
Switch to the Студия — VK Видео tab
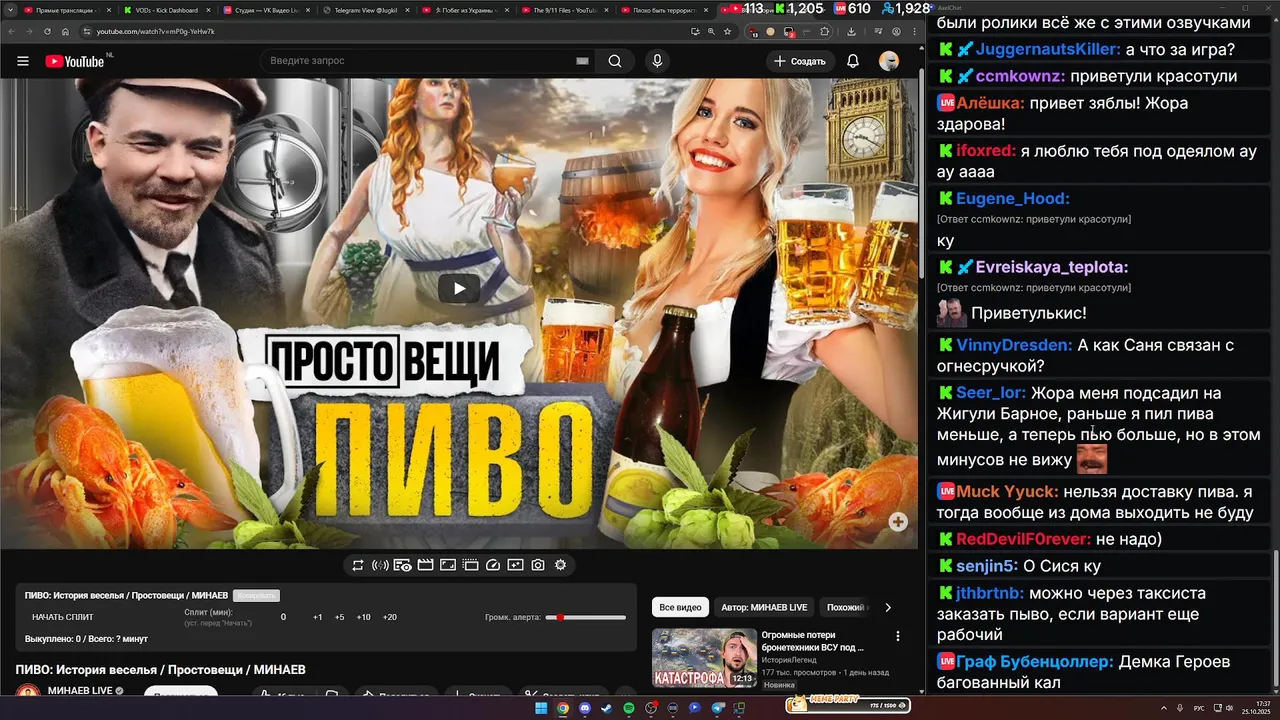click(266, 10)
